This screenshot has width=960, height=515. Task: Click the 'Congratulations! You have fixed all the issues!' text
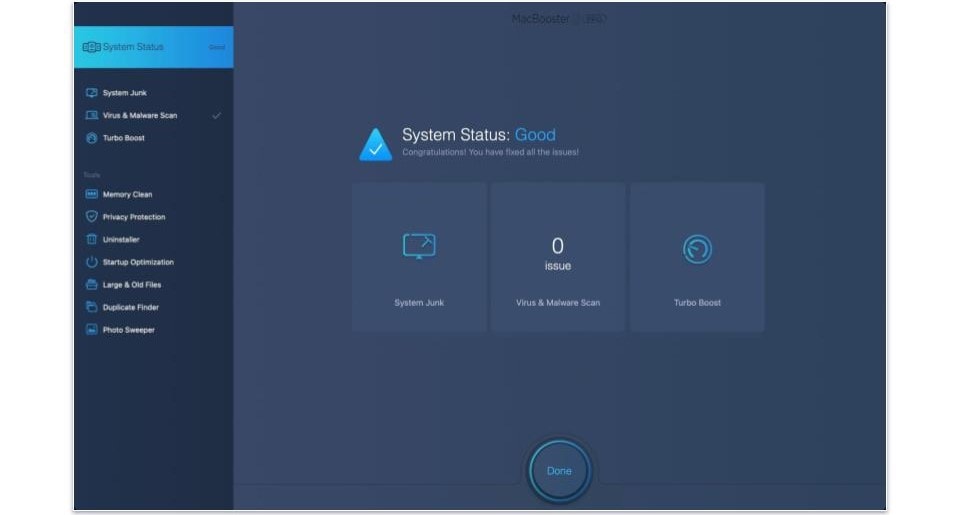click(490, 152)
